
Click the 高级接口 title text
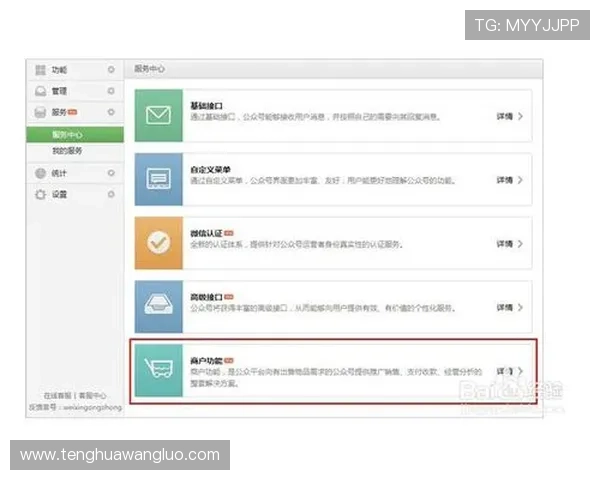(x=207, y=297)
